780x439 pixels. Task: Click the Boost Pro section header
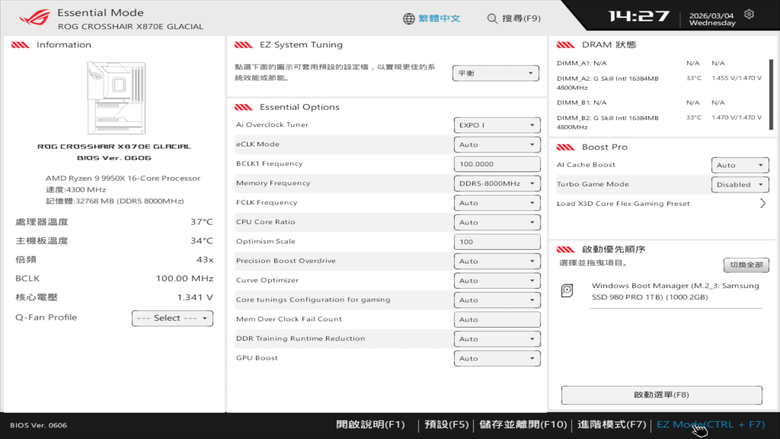coord(604,147)
